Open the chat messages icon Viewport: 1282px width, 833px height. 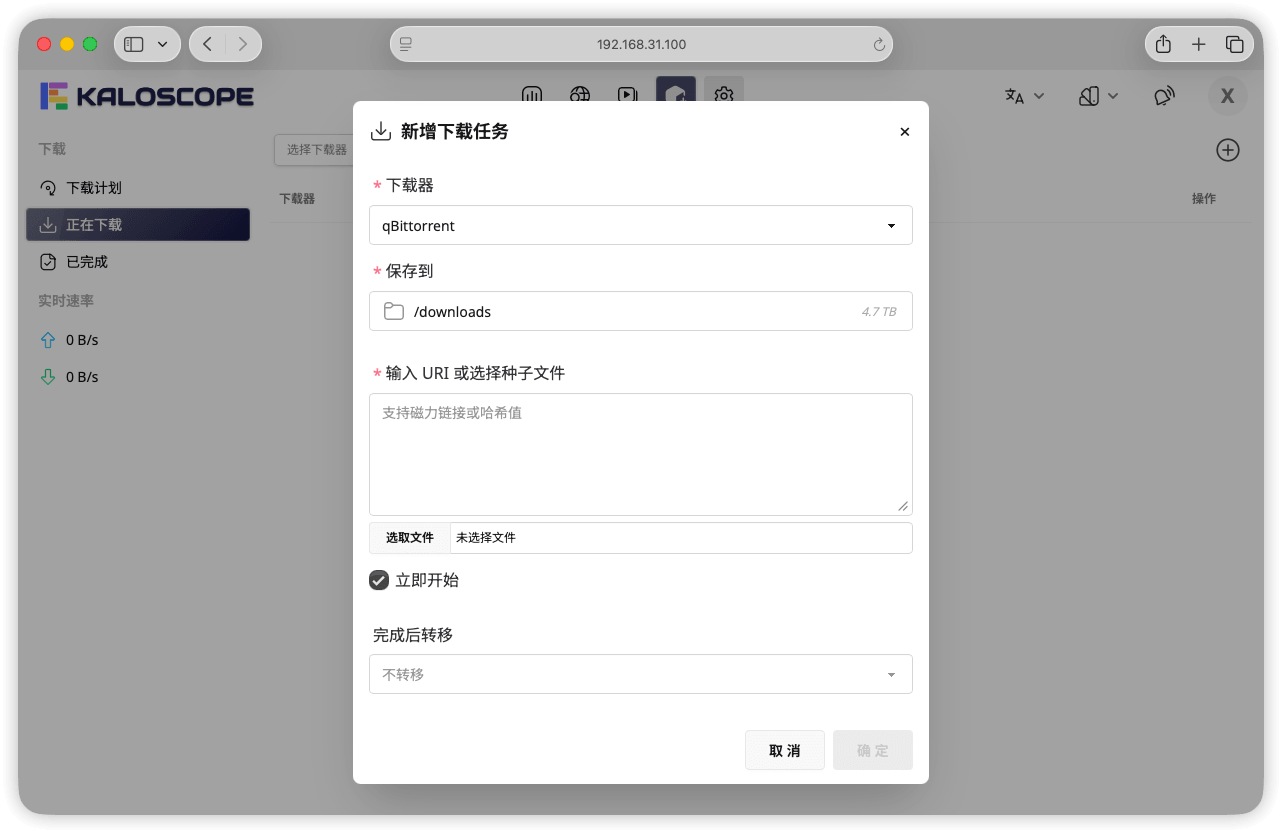(1164, 96)
